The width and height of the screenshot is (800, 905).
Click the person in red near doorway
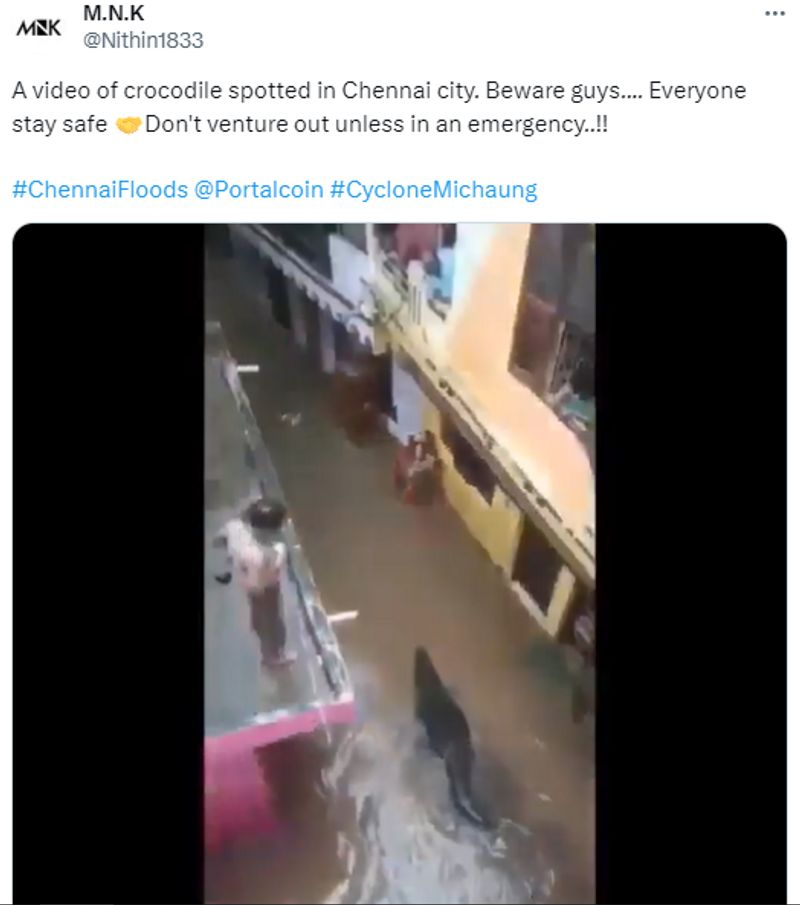coord(418,470)
